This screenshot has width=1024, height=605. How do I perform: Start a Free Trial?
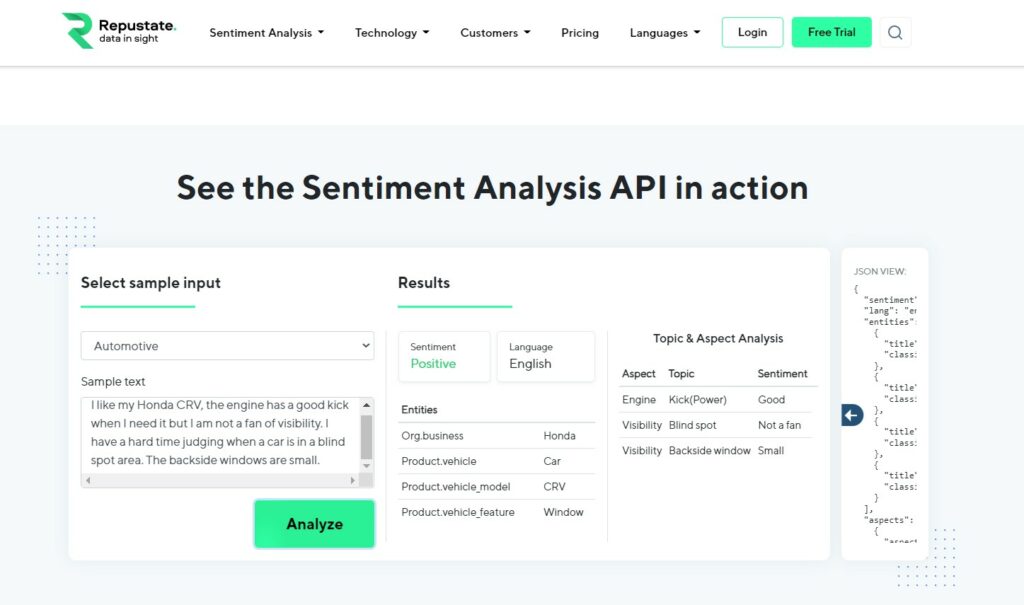pos(831,32)
